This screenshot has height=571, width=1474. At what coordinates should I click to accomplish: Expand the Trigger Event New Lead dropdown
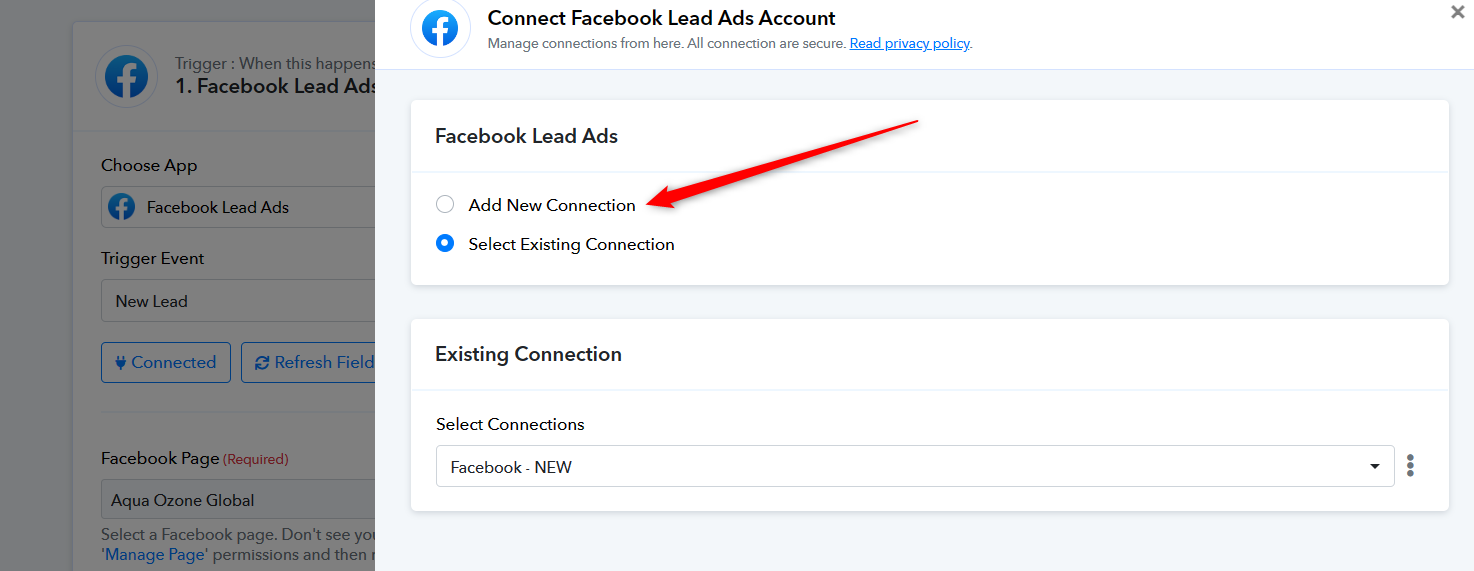pos(238,301)
